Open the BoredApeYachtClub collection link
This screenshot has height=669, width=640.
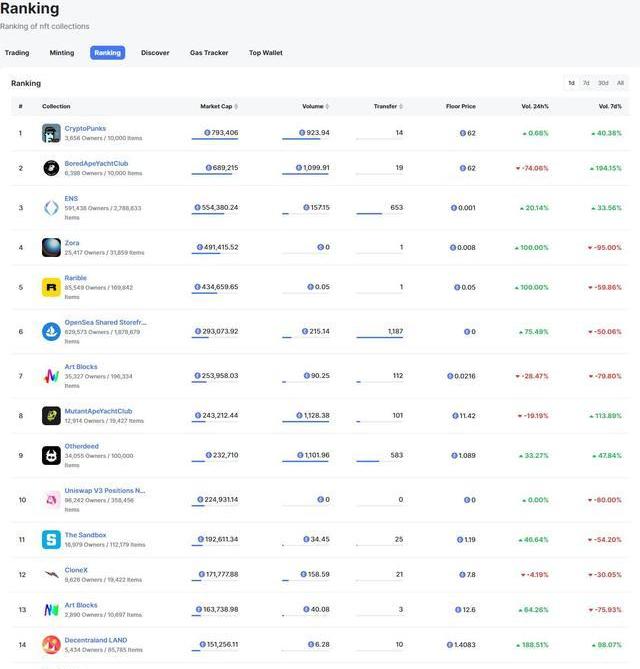pyautogui.click(x=96, y=163)
